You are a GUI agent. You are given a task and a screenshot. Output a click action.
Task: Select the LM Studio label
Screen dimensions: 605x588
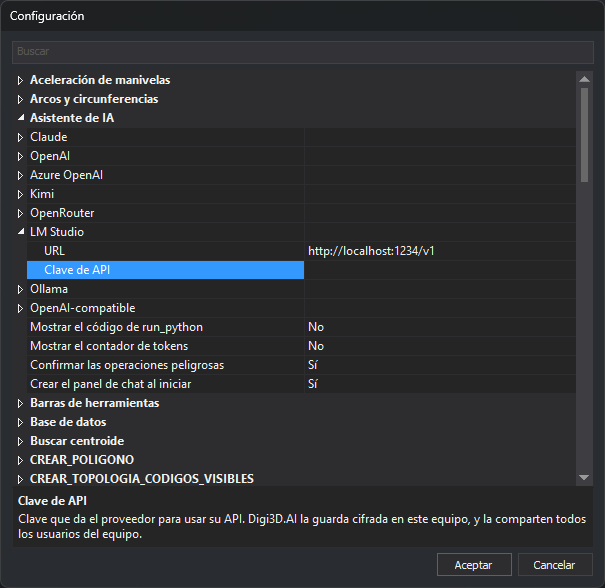[57, 231]
